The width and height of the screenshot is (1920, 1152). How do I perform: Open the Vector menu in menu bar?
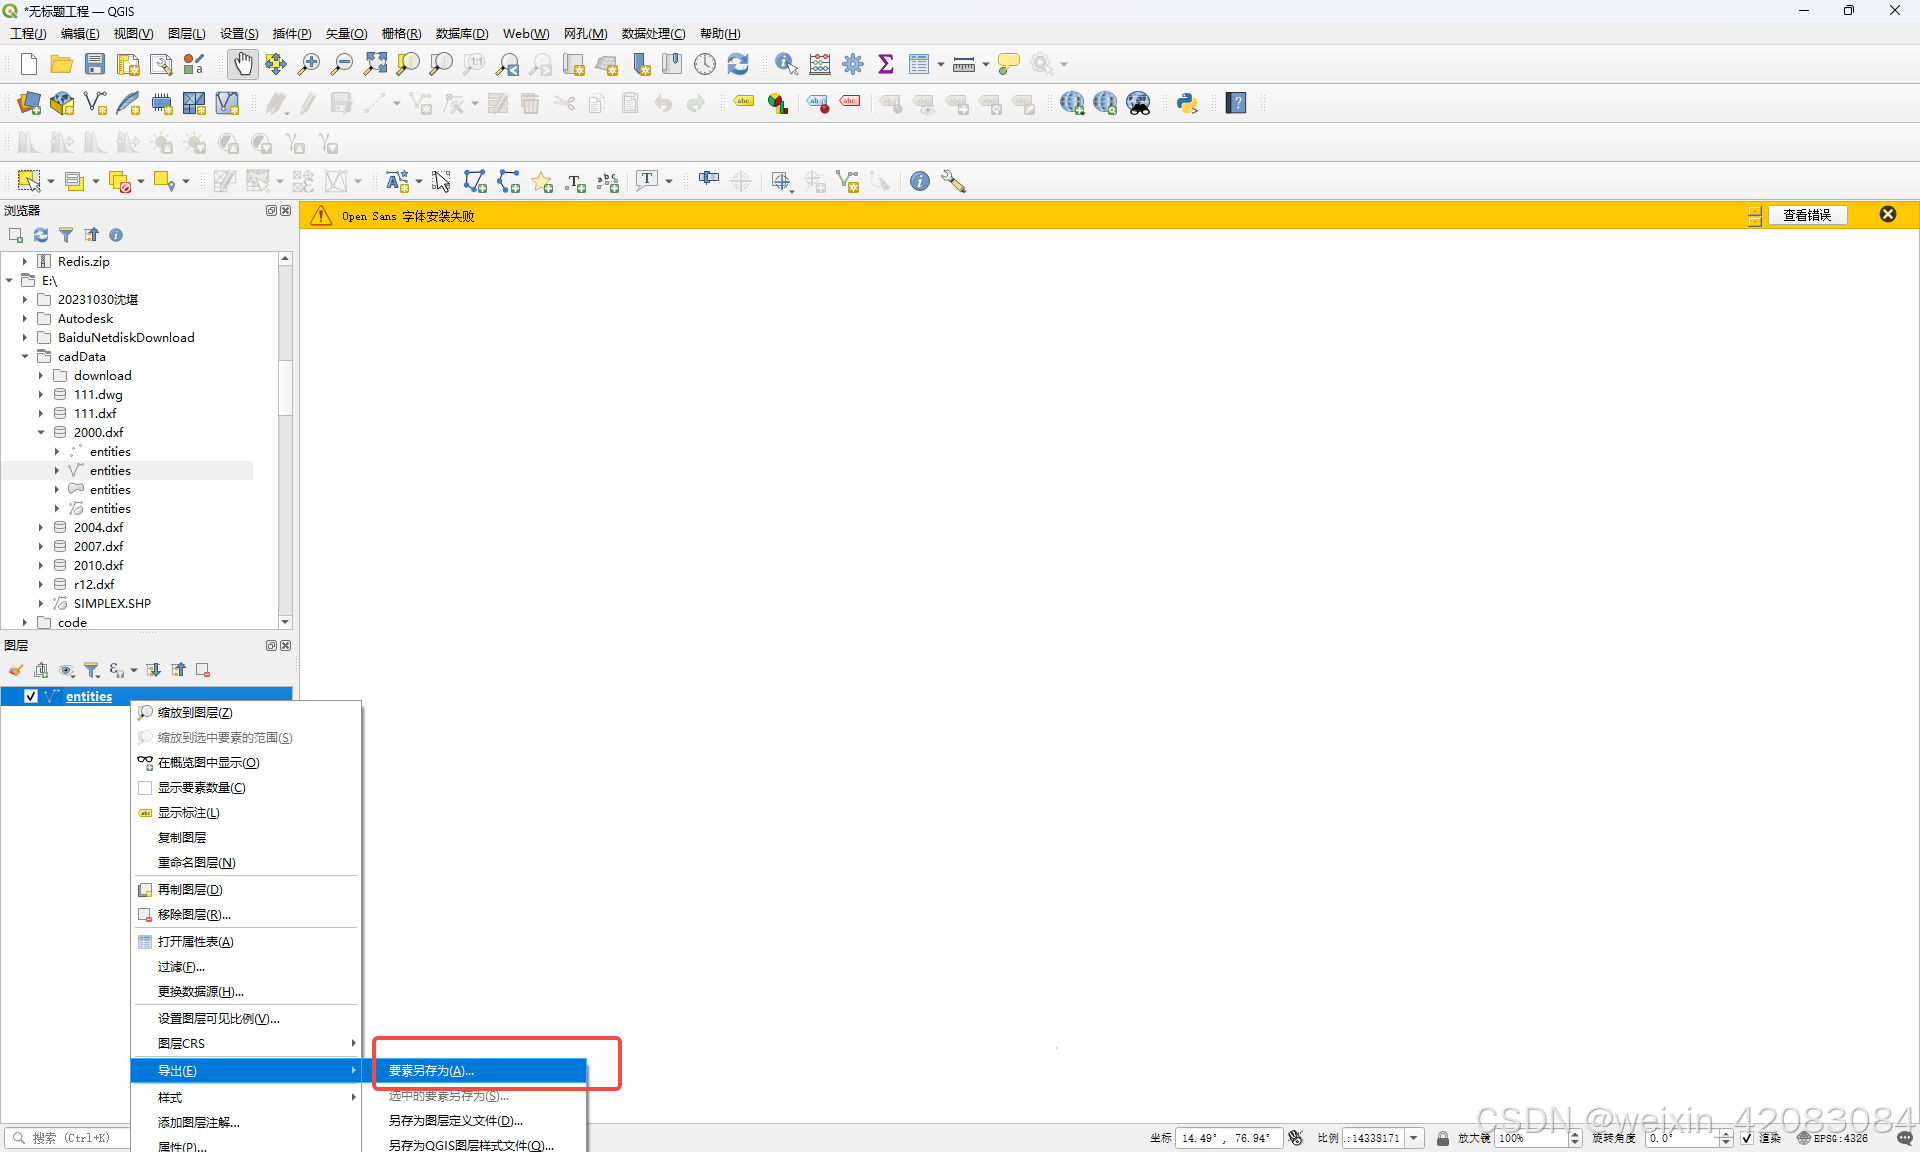pyautogui.click(x=346, y=34)
